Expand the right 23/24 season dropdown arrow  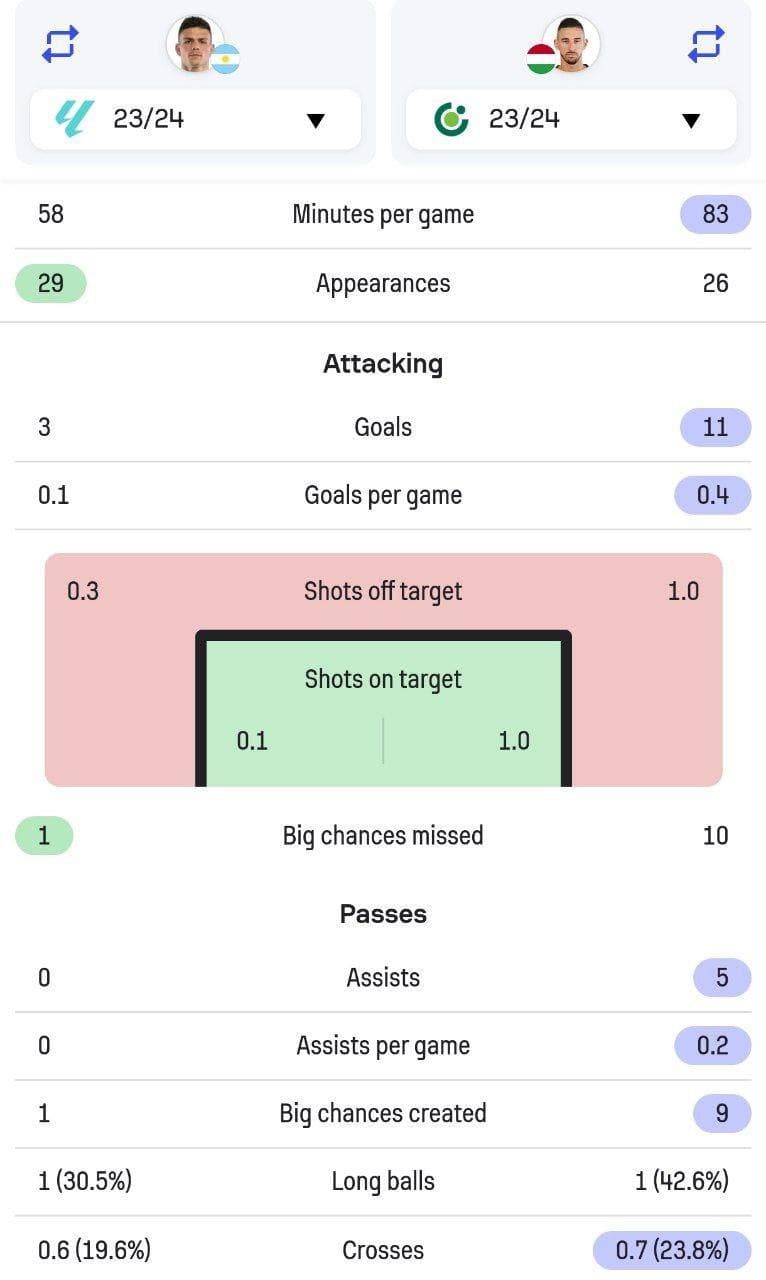[x=691, y=121]
